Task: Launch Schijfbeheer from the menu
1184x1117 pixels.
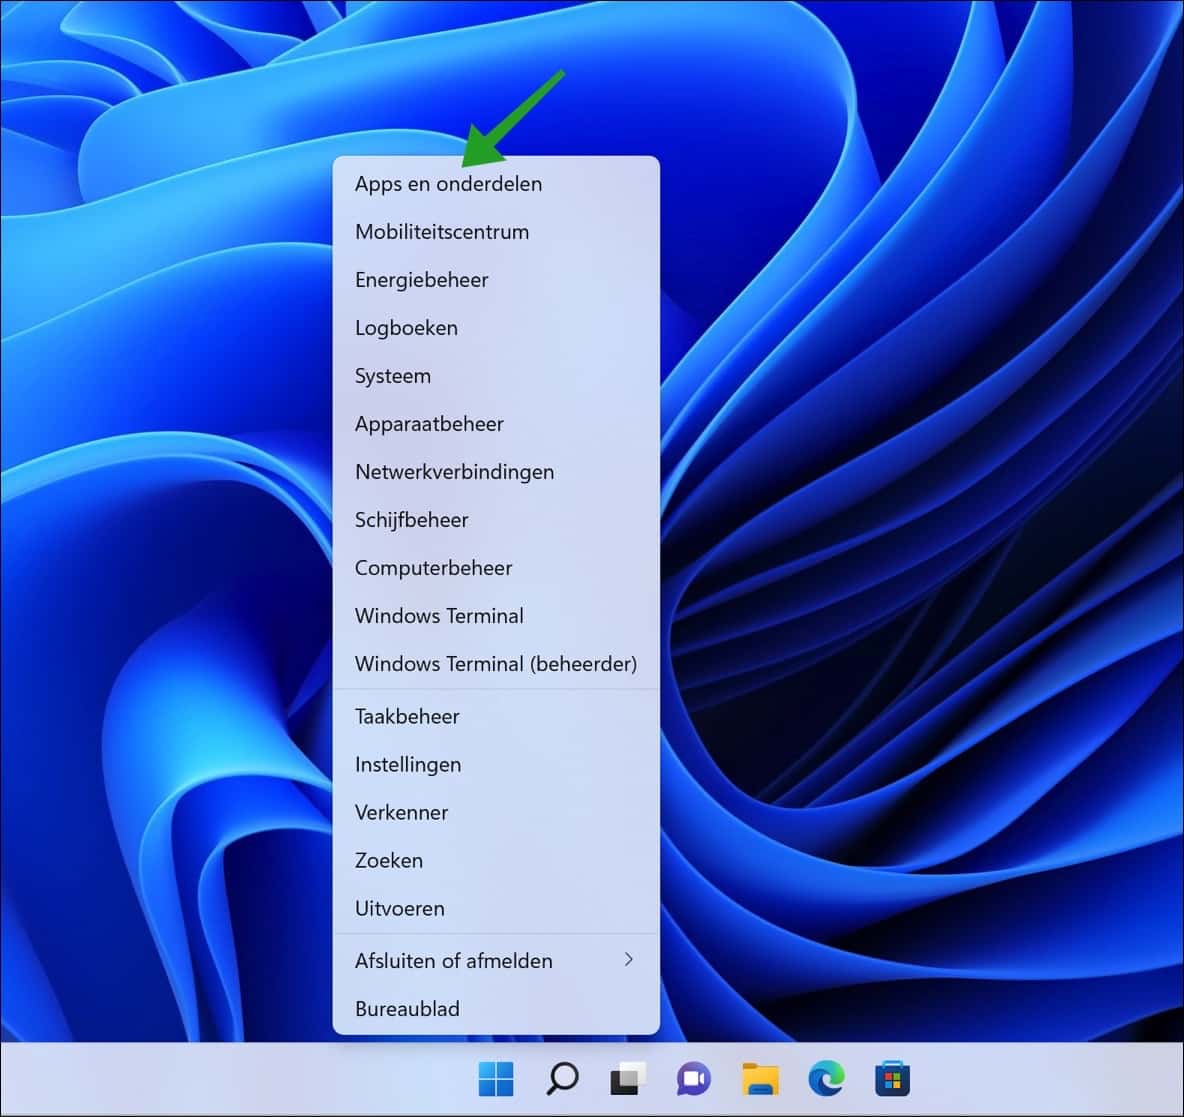Action: tap(411, 519)
